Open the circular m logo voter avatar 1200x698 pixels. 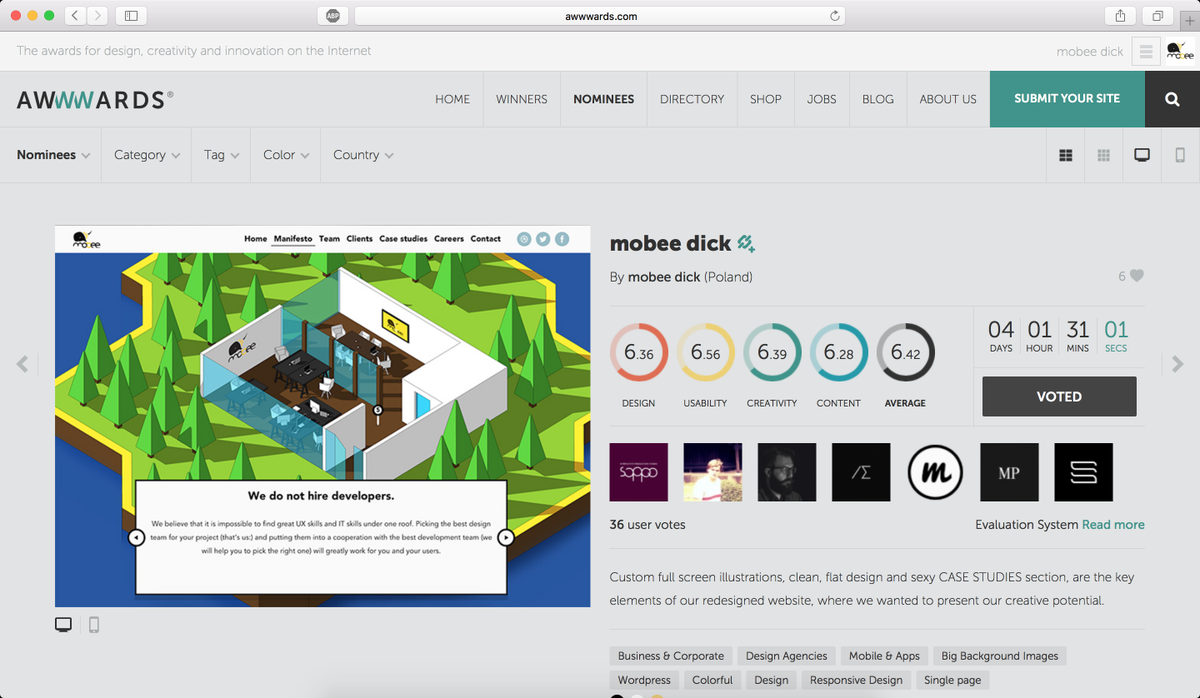[935, 472]
